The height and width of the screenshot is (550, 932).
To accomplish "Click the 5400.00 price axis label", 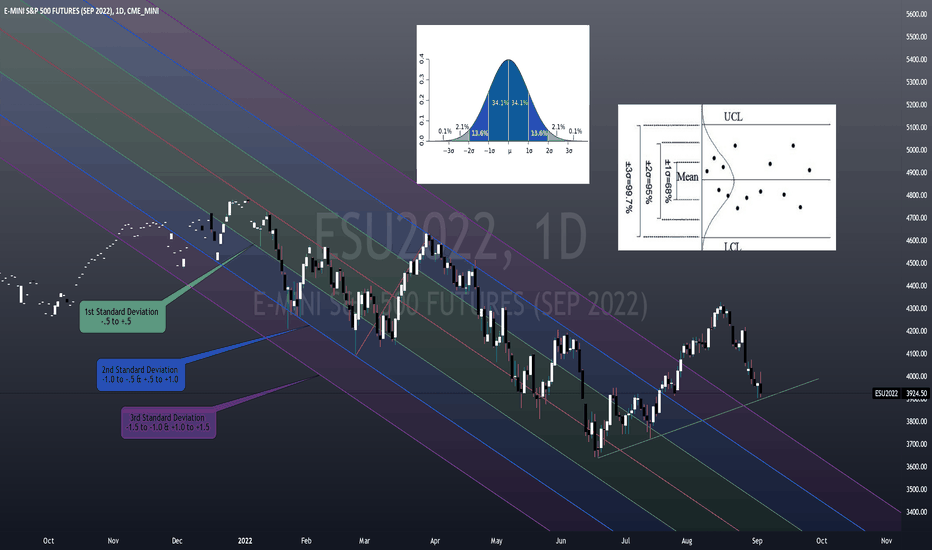I will pyautogui.click(x=916, y=59).
